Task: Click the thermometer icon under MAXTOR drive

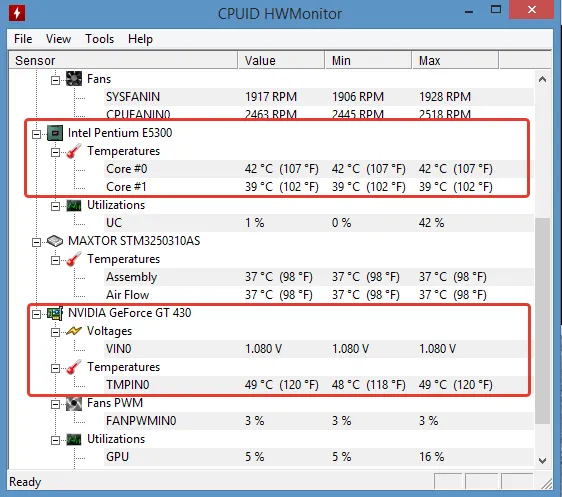Action: click(74, 259)
